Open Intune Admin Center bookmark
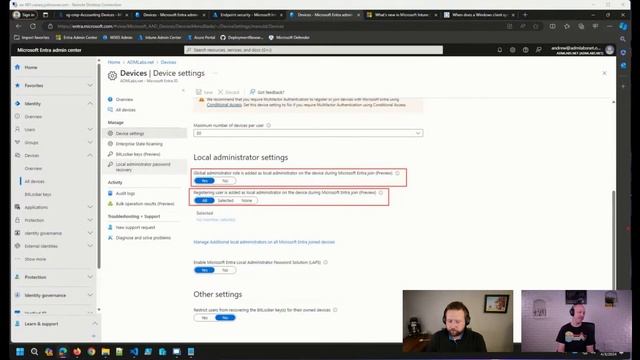Image resolution: width=640 pixels, height=360 pixels. (x=160, y=37)
